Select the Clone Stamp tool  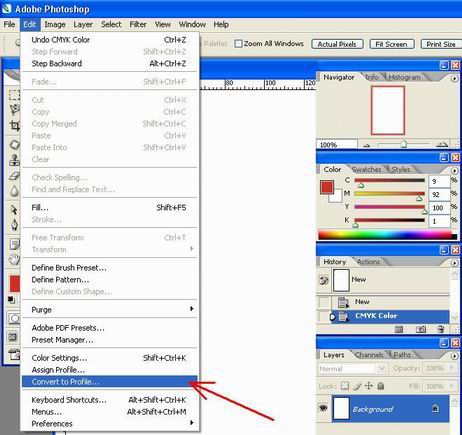pyautogui.click(x=14, y=160)
